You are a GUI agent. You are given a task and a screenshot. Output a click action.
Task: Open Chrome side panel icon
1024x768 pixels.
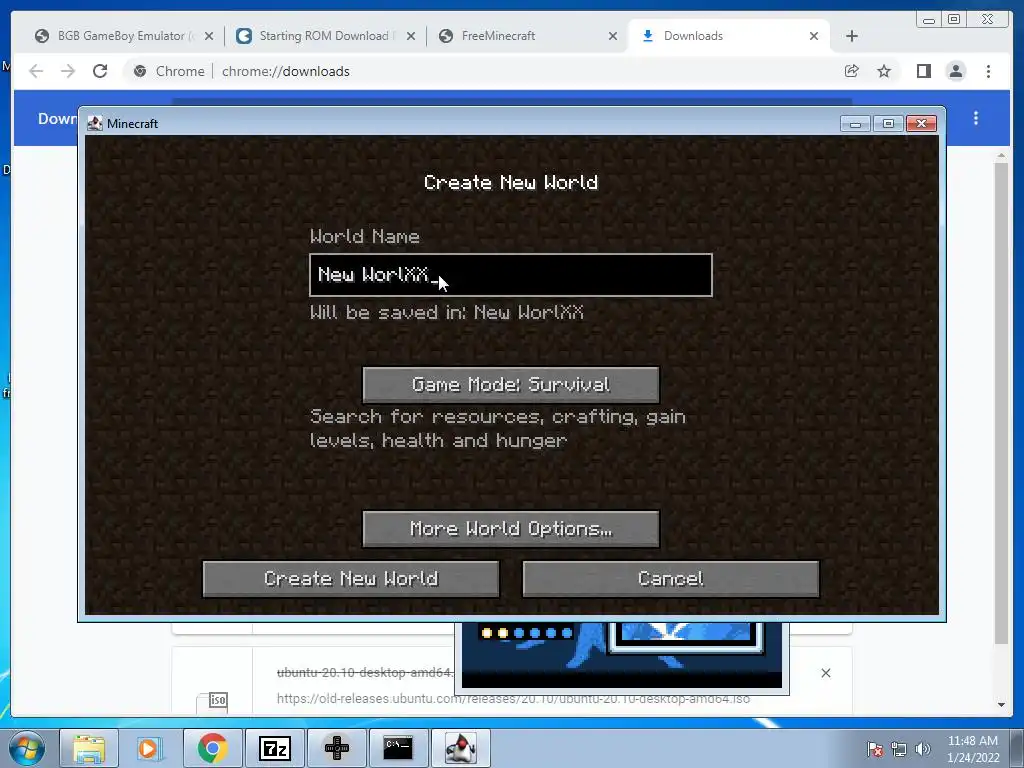[923, 71]
